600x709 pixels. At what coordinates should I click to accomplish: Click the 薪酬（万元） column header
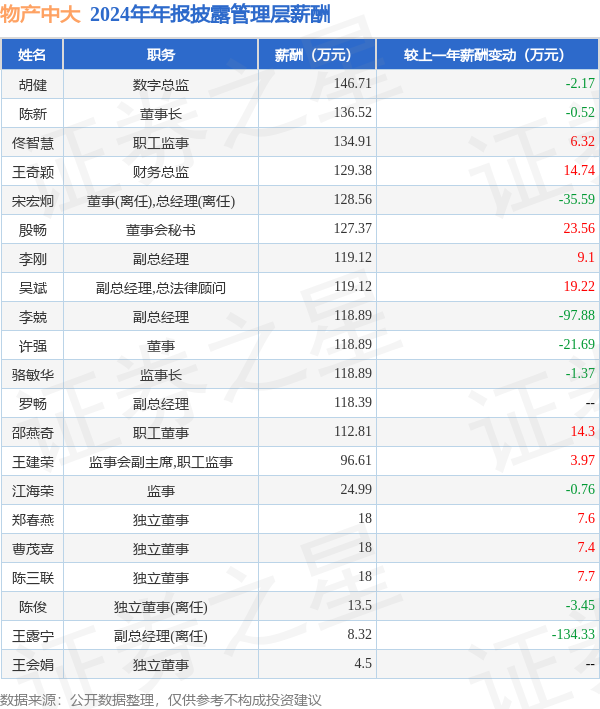click(317, 55)
